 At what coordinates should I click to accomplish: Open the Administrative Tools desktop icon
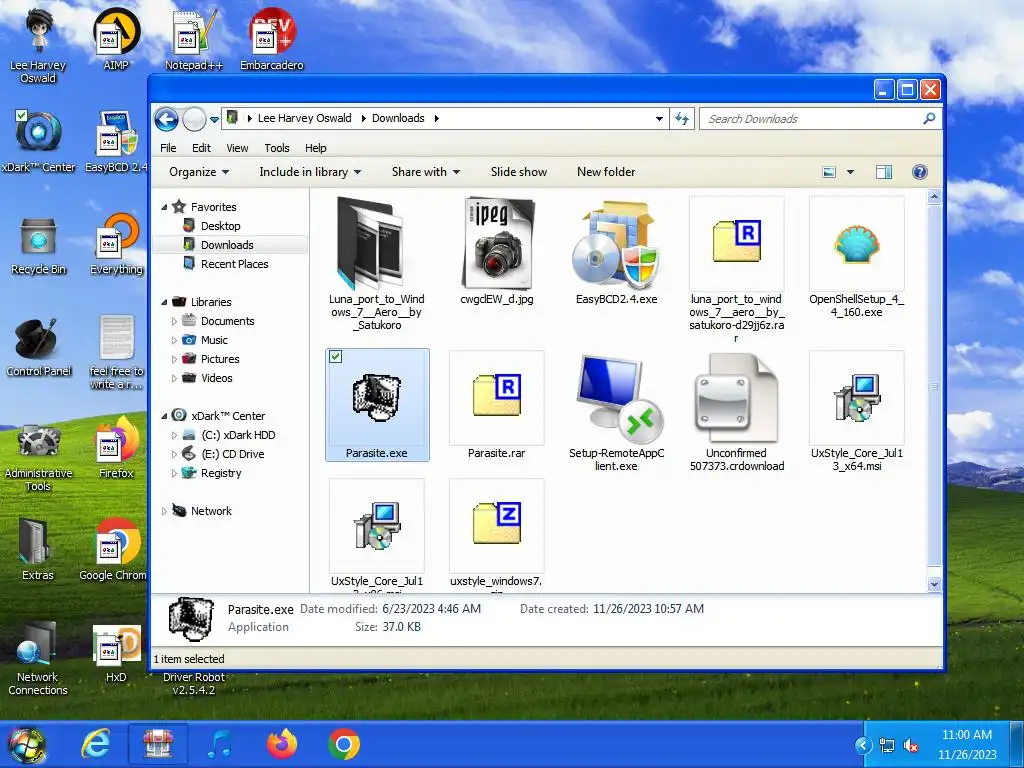39,457
